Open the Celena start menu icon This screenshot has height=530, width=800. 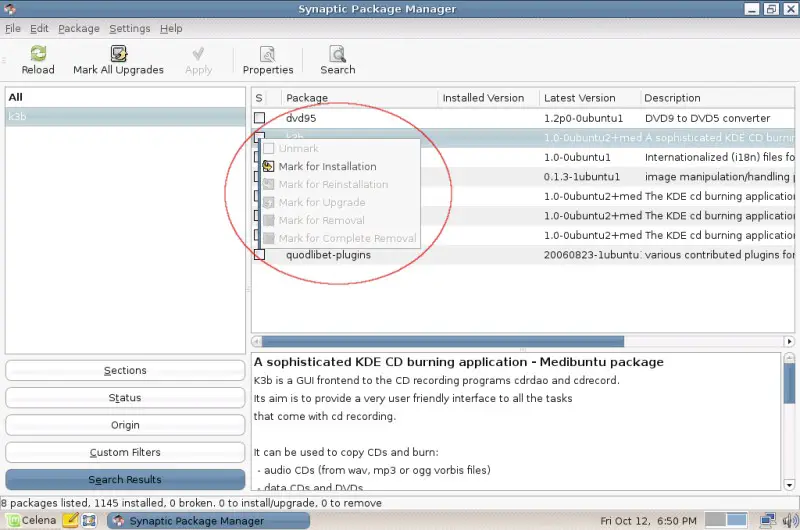[13, 520]
